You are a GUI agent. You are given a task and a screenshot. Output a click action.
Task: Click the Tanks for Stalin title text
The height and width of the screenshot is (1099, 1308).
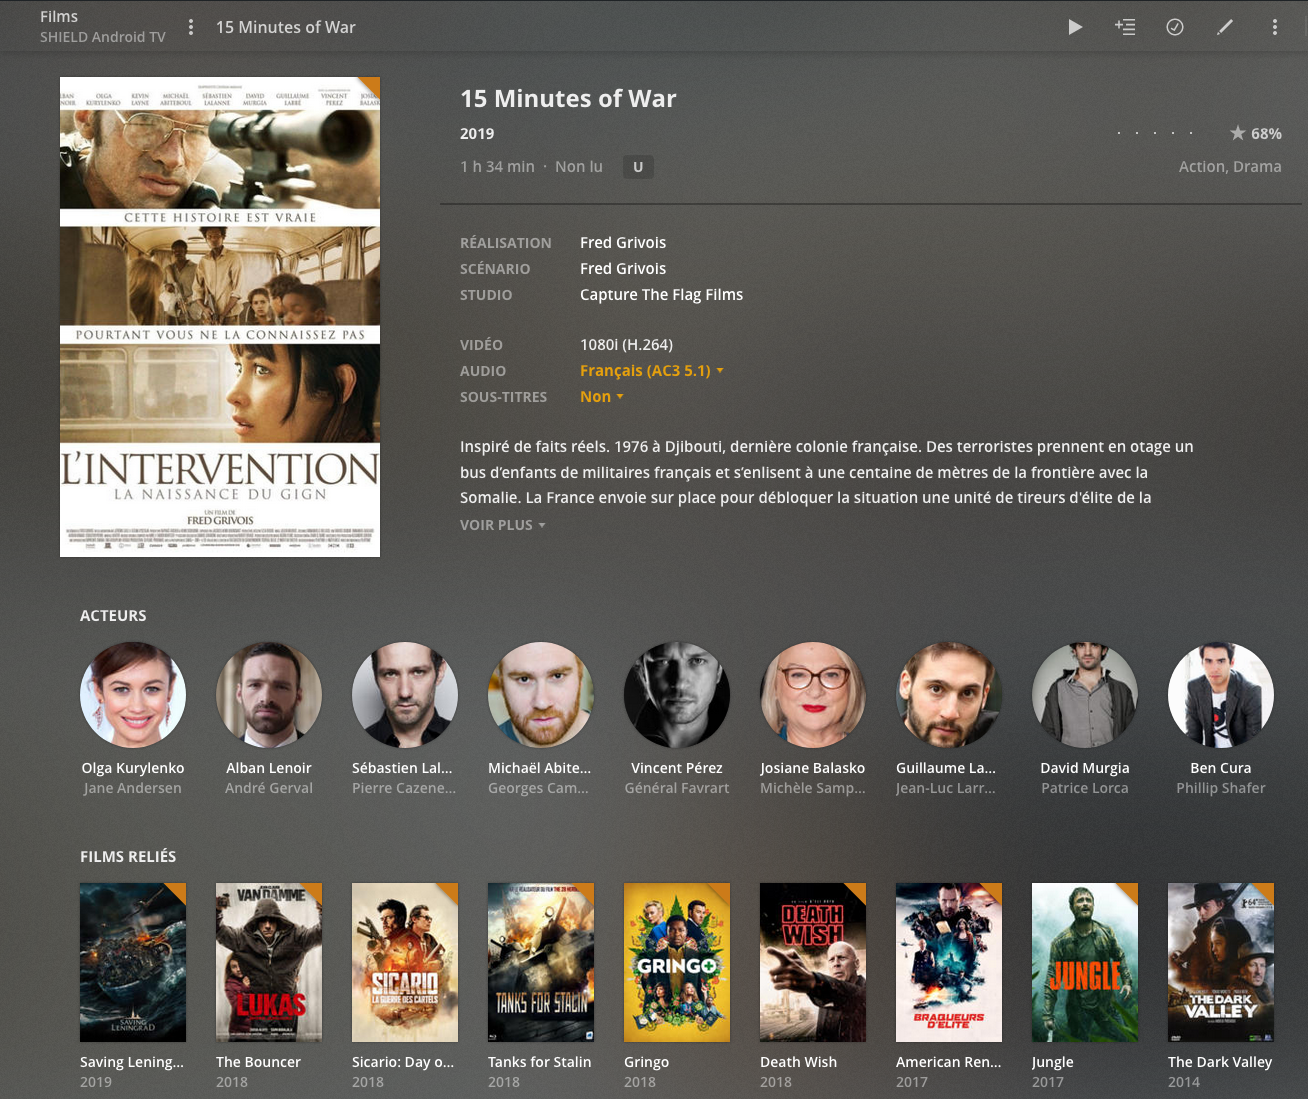coord(540,1062)
